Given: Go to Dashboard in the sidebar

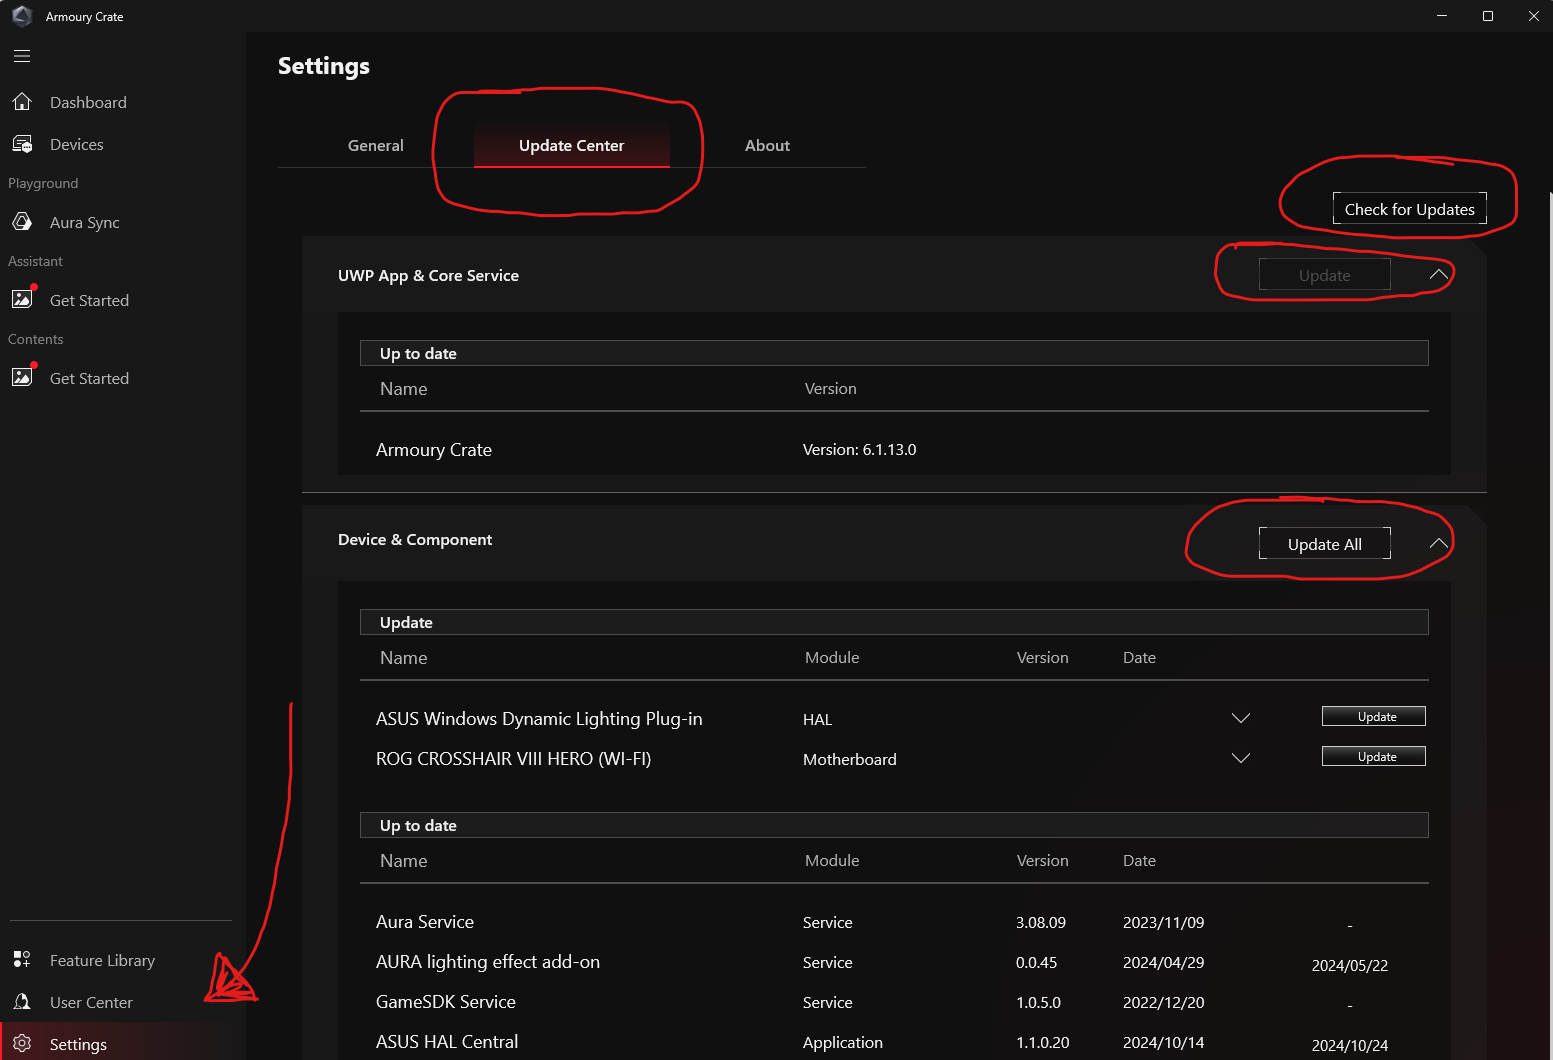Looking at the screenshot, I should click(x=88, y=102).
